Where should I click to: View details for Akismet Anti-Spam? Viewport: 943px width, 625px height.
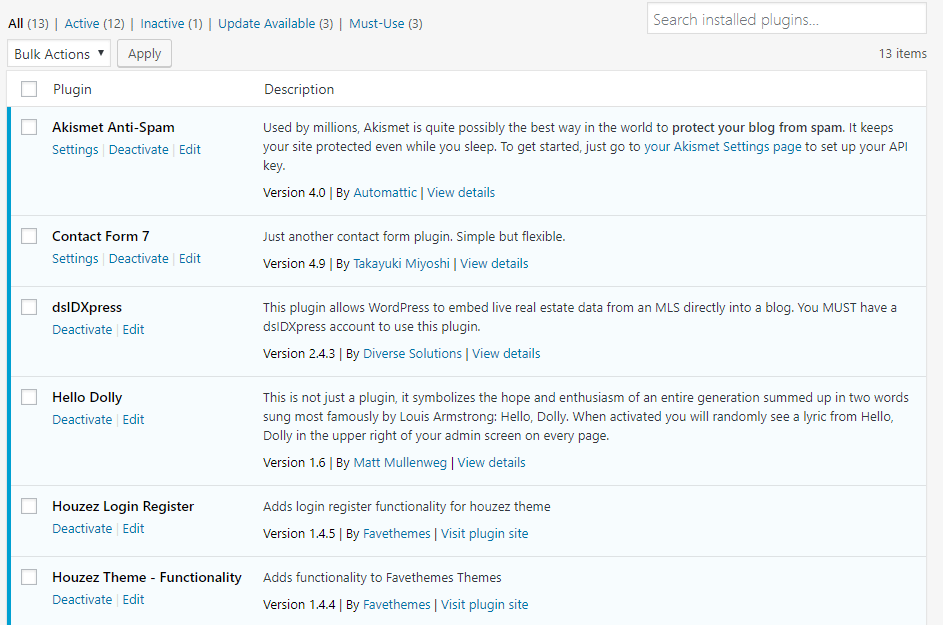tap(461, 192)
